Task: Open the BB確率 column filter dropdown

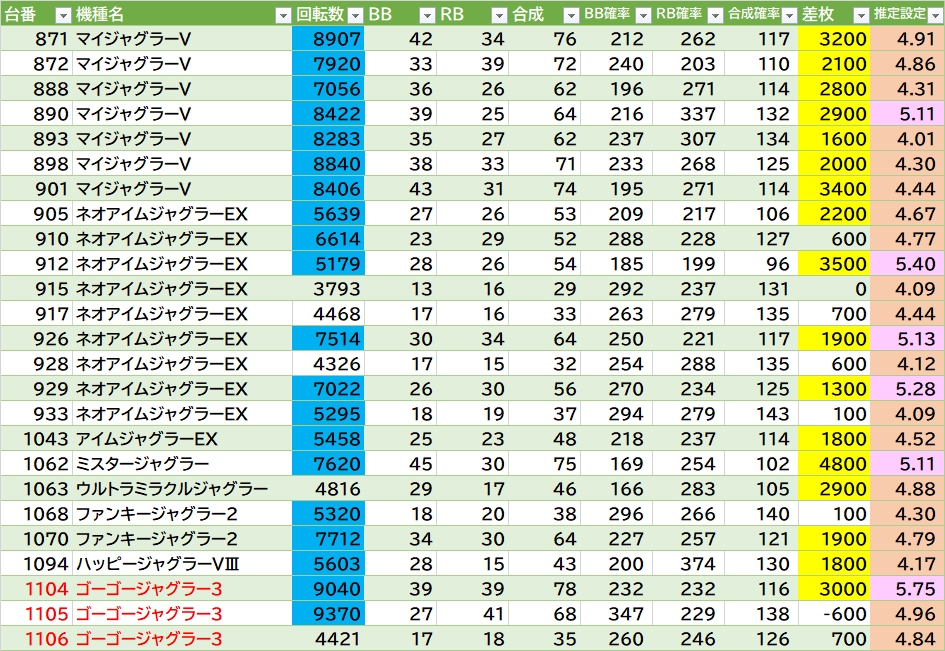Action: pos(643,15)
